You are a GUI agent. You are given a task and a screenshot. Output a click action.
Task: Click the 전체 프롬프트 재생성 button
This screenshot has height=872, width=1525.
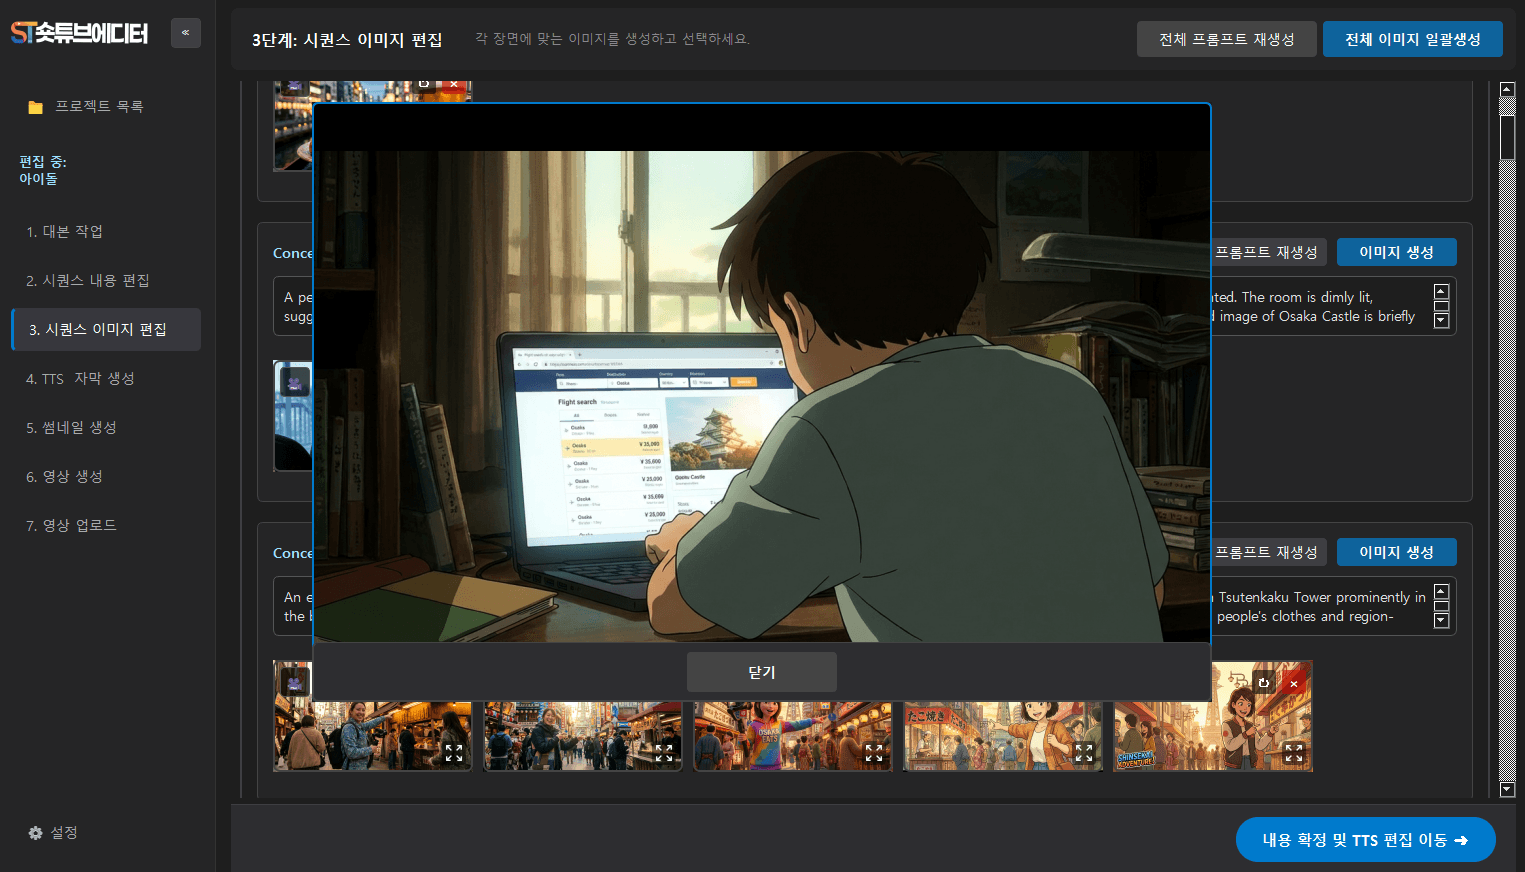[x=1226, y=39]
